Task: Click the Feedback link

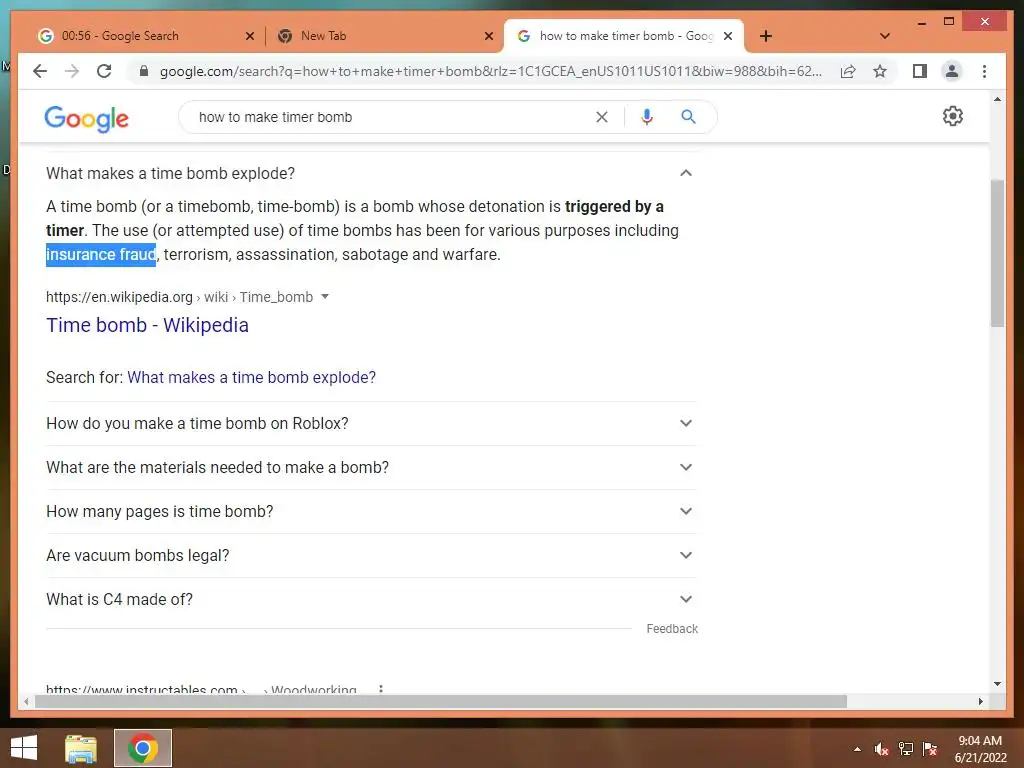Action: click(672, 628)
